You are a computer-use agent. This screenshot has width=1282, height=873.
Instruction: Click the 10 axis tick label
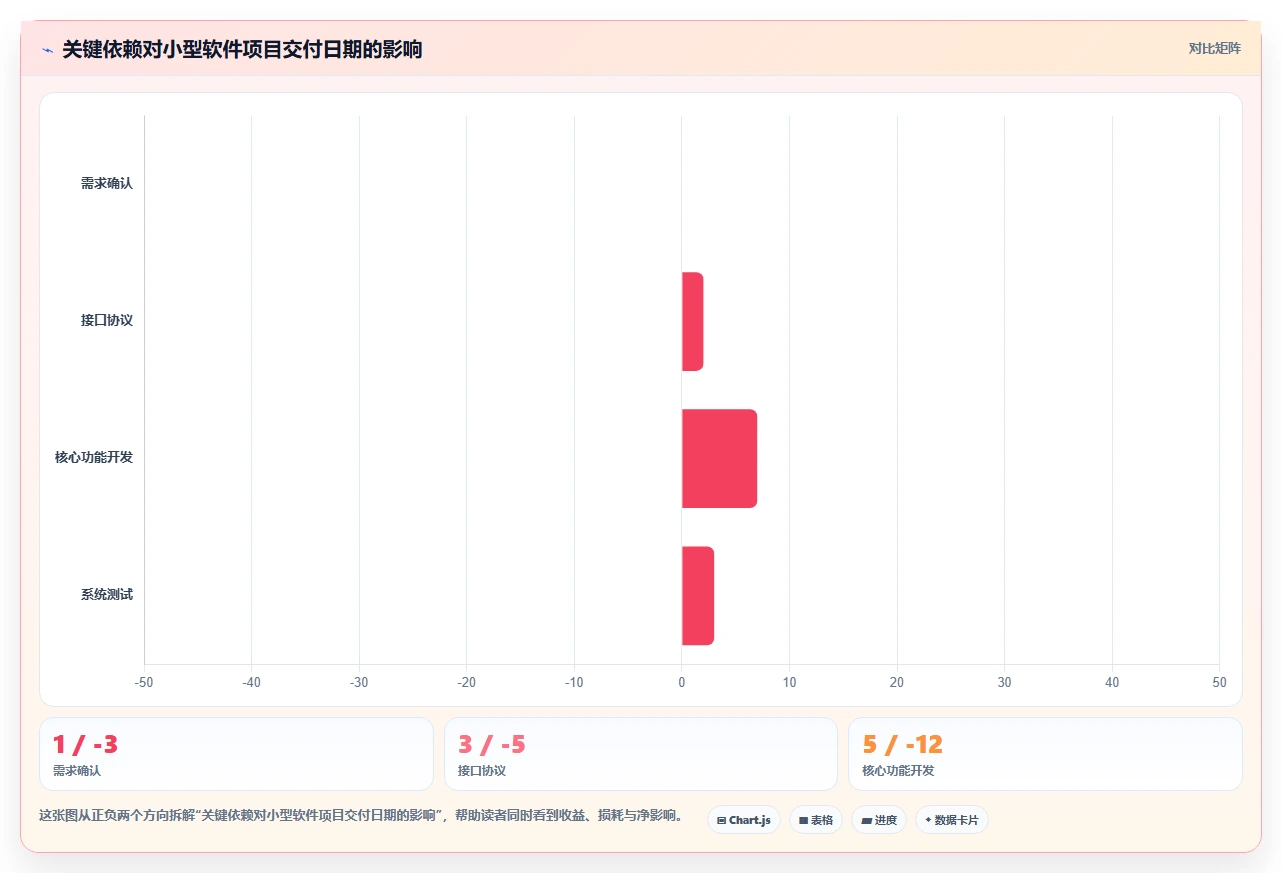789,682
